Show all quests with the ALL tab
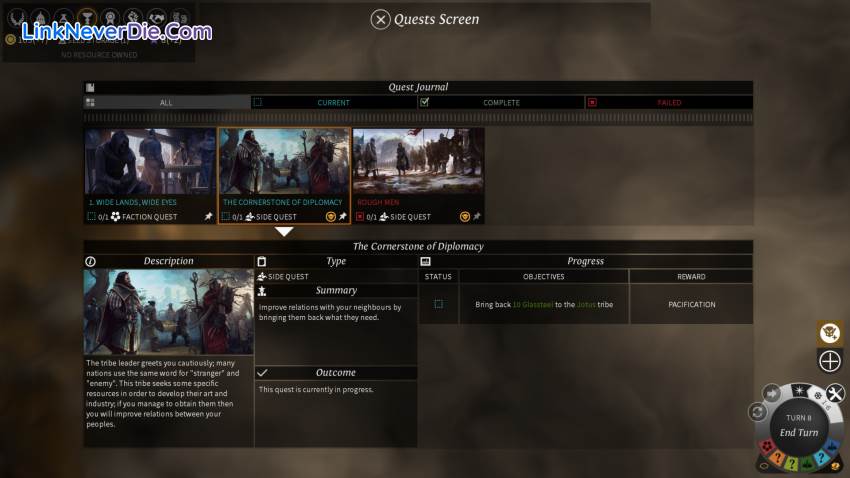 (x=167, y=102)
